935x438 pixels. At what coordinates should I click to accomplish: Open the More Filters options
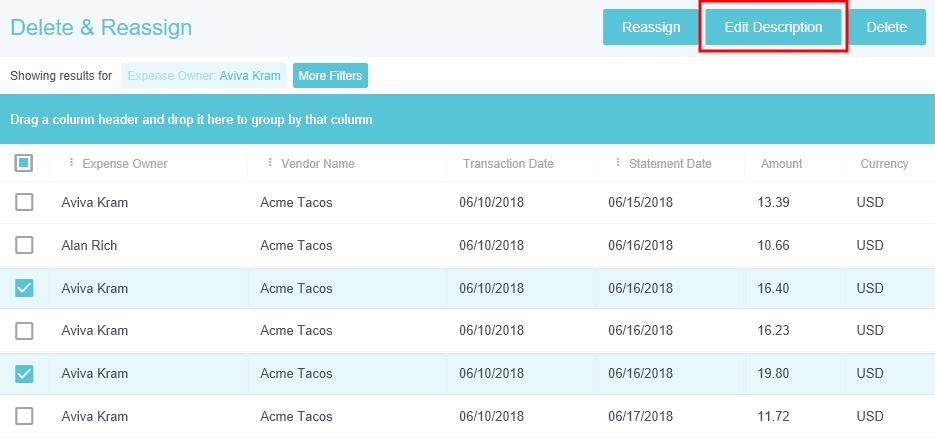pos(330,75)
